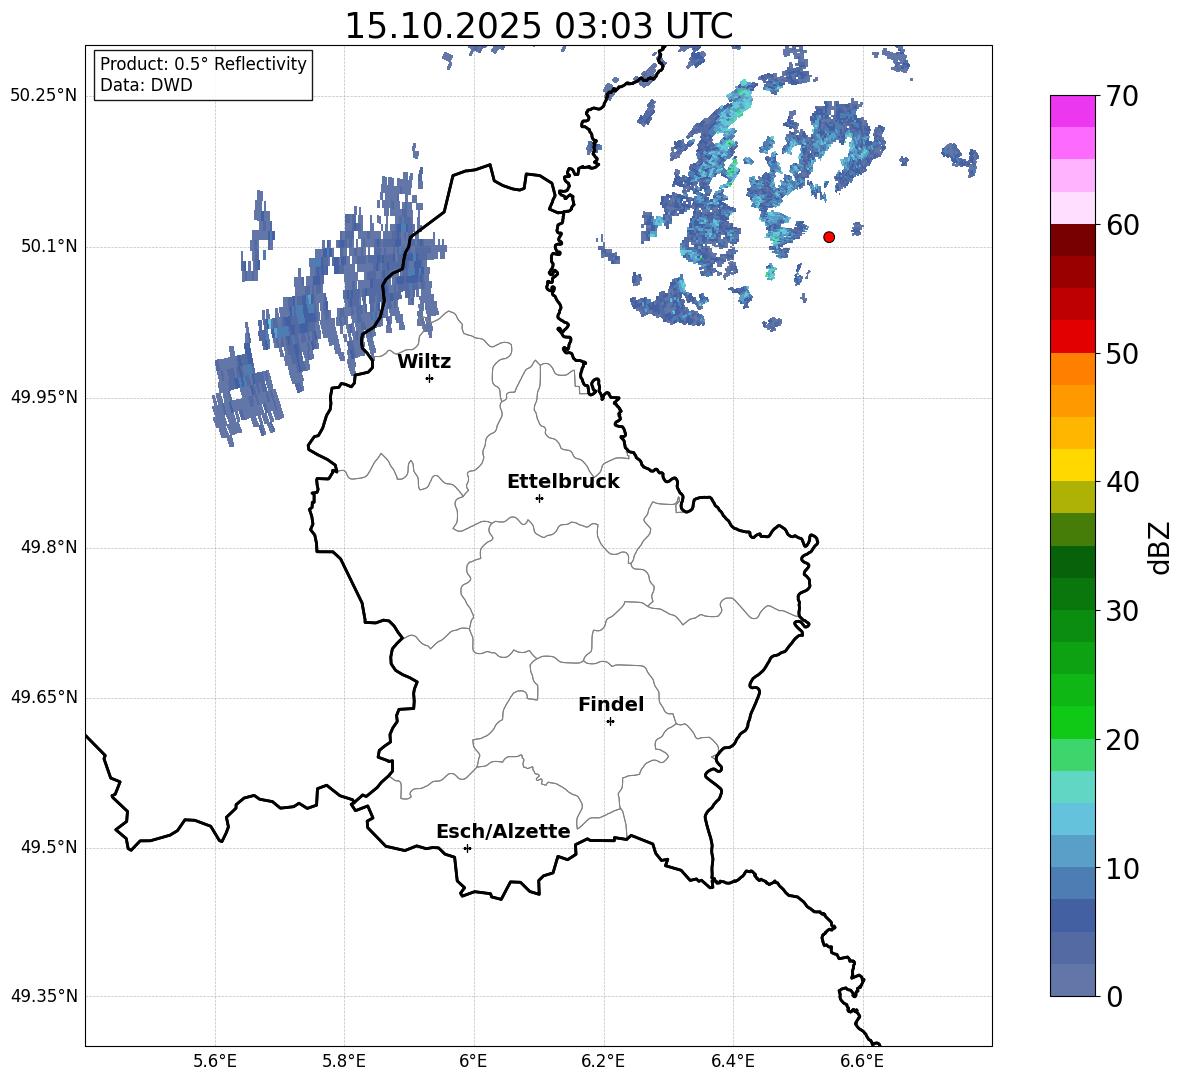Click the 49.65°N latitude label
This screenshot has height=1081, width=1184.
point(44,697)
